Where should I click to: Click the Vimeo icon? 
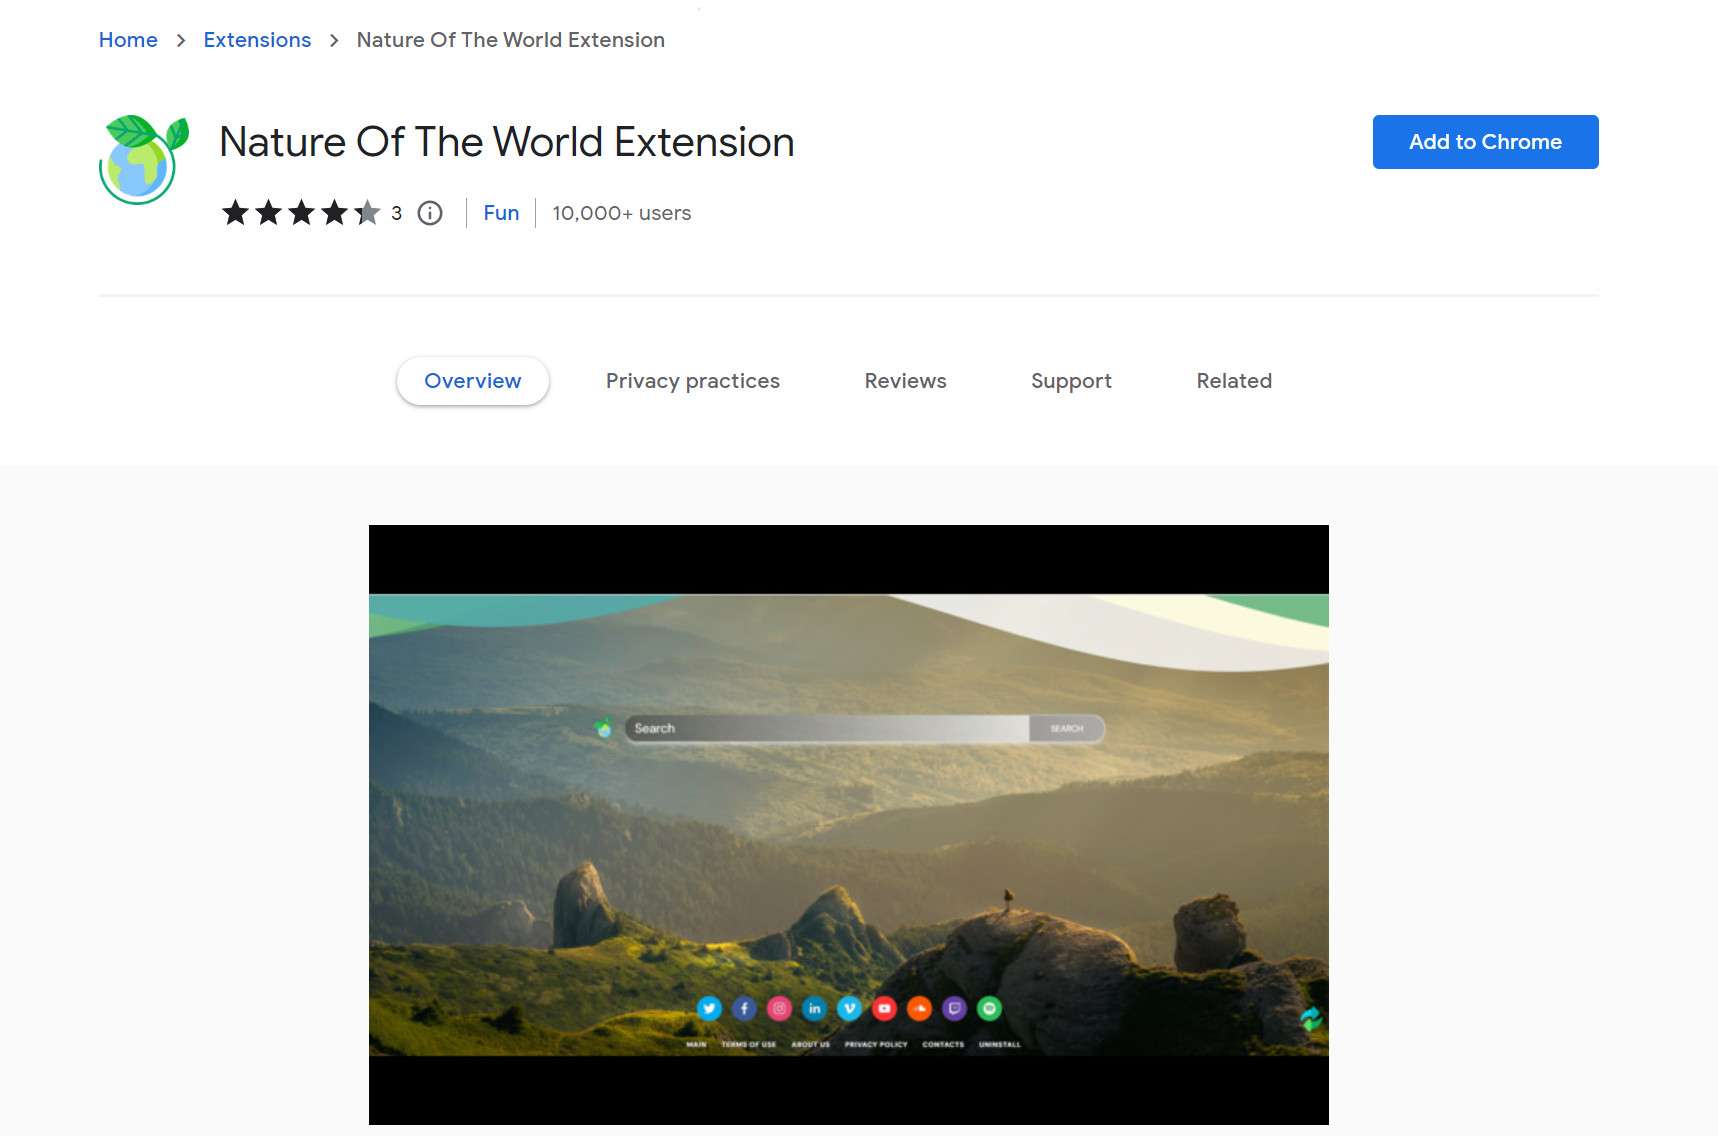click(849, 1009)
